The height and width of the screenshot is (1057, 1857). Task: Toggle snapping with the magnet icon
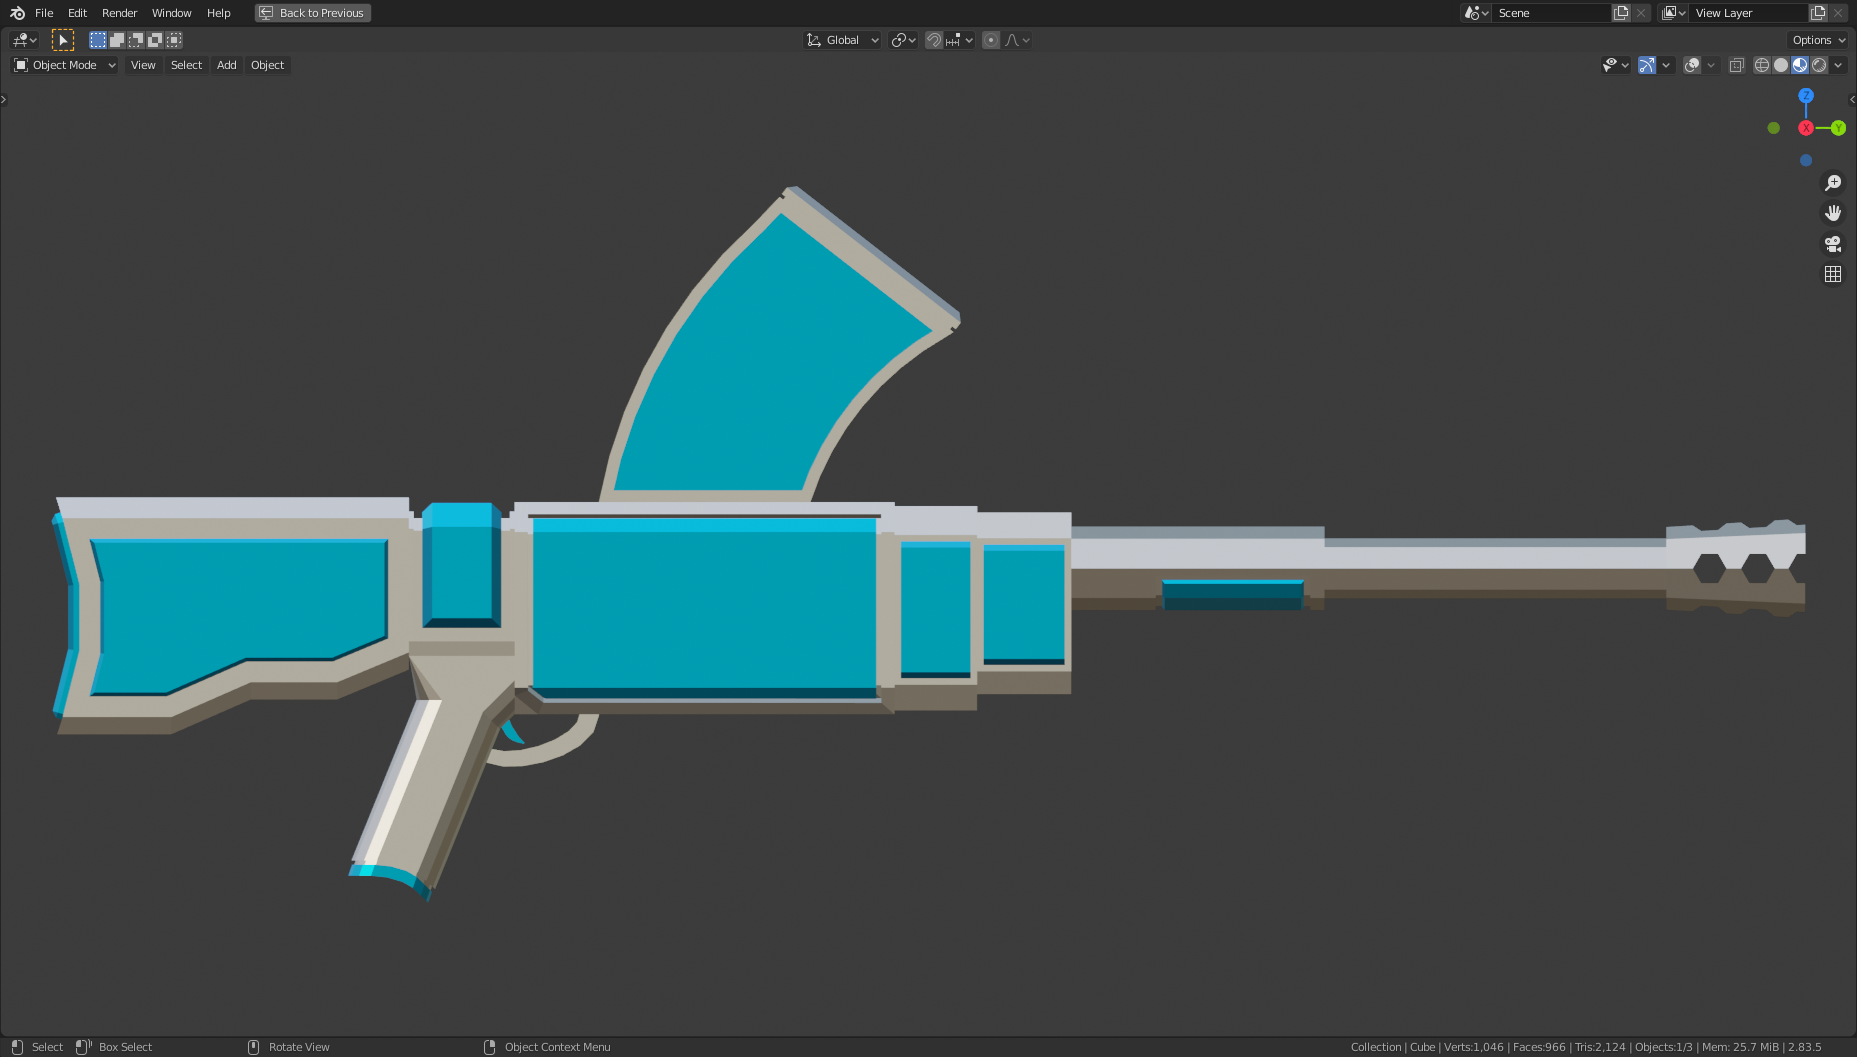(x=932, y=40)
